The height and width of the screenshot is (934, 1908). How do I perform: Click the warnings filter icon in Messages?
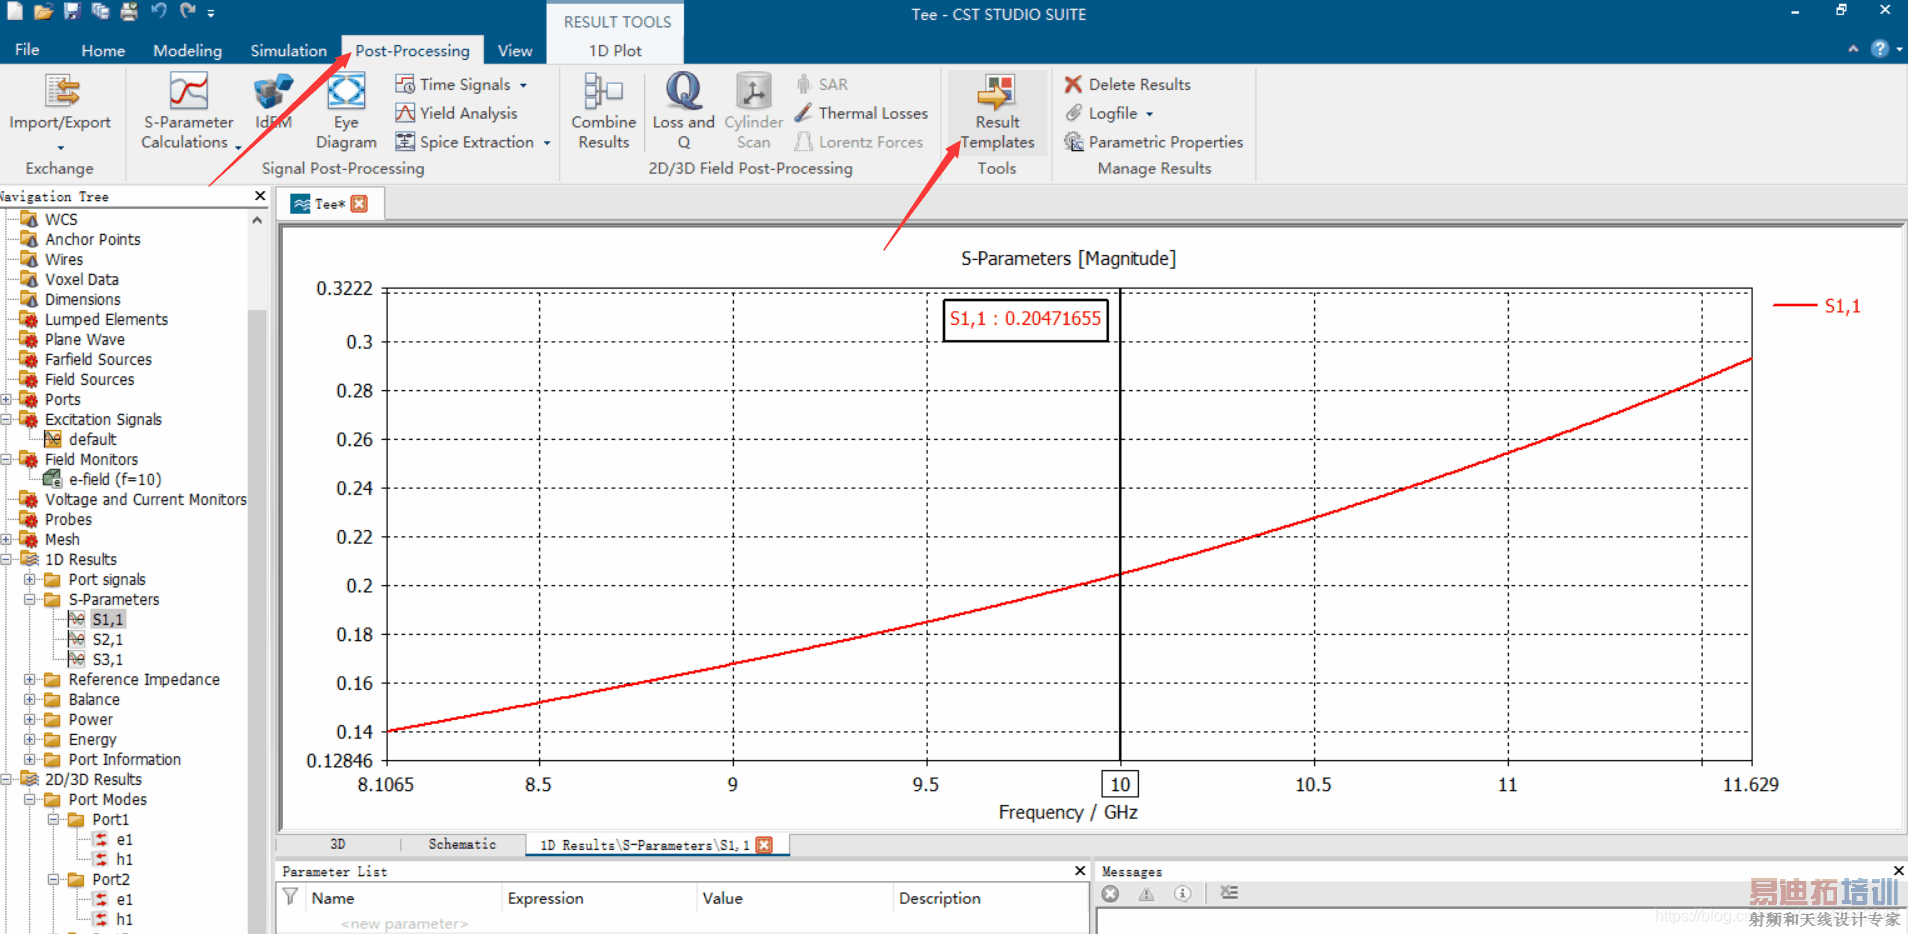tap(1146, 894)
